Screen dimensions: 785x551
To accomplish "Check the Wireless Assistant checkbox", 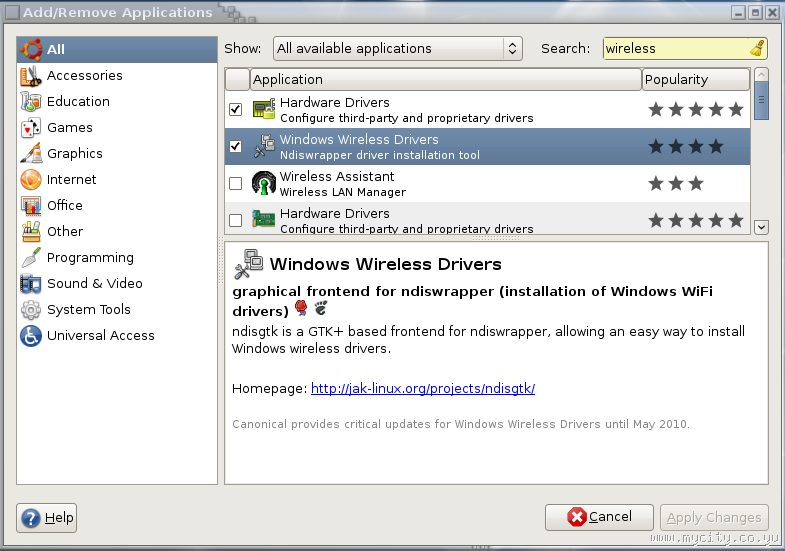I will [235, 183].
